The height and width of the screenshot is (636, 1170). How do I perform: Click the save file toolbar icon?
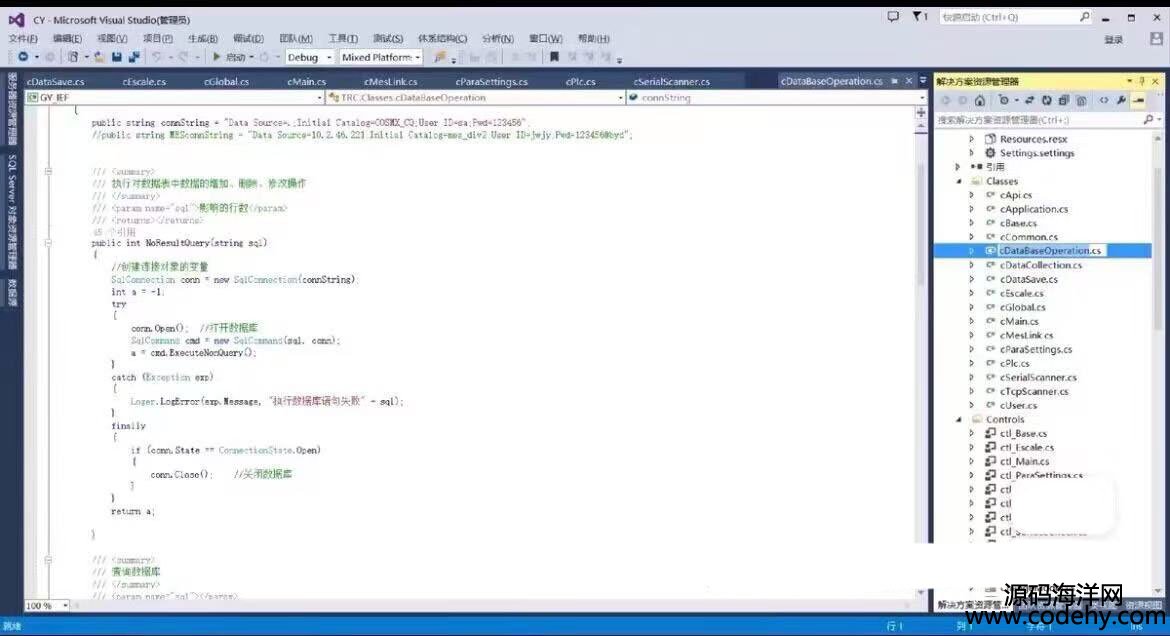click(x=116, y=57)
